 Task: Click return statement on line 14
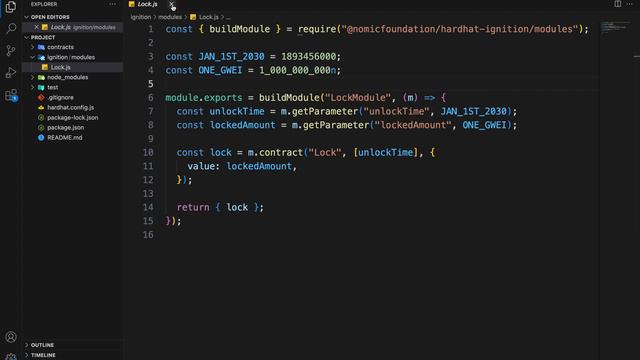(193, 207)
